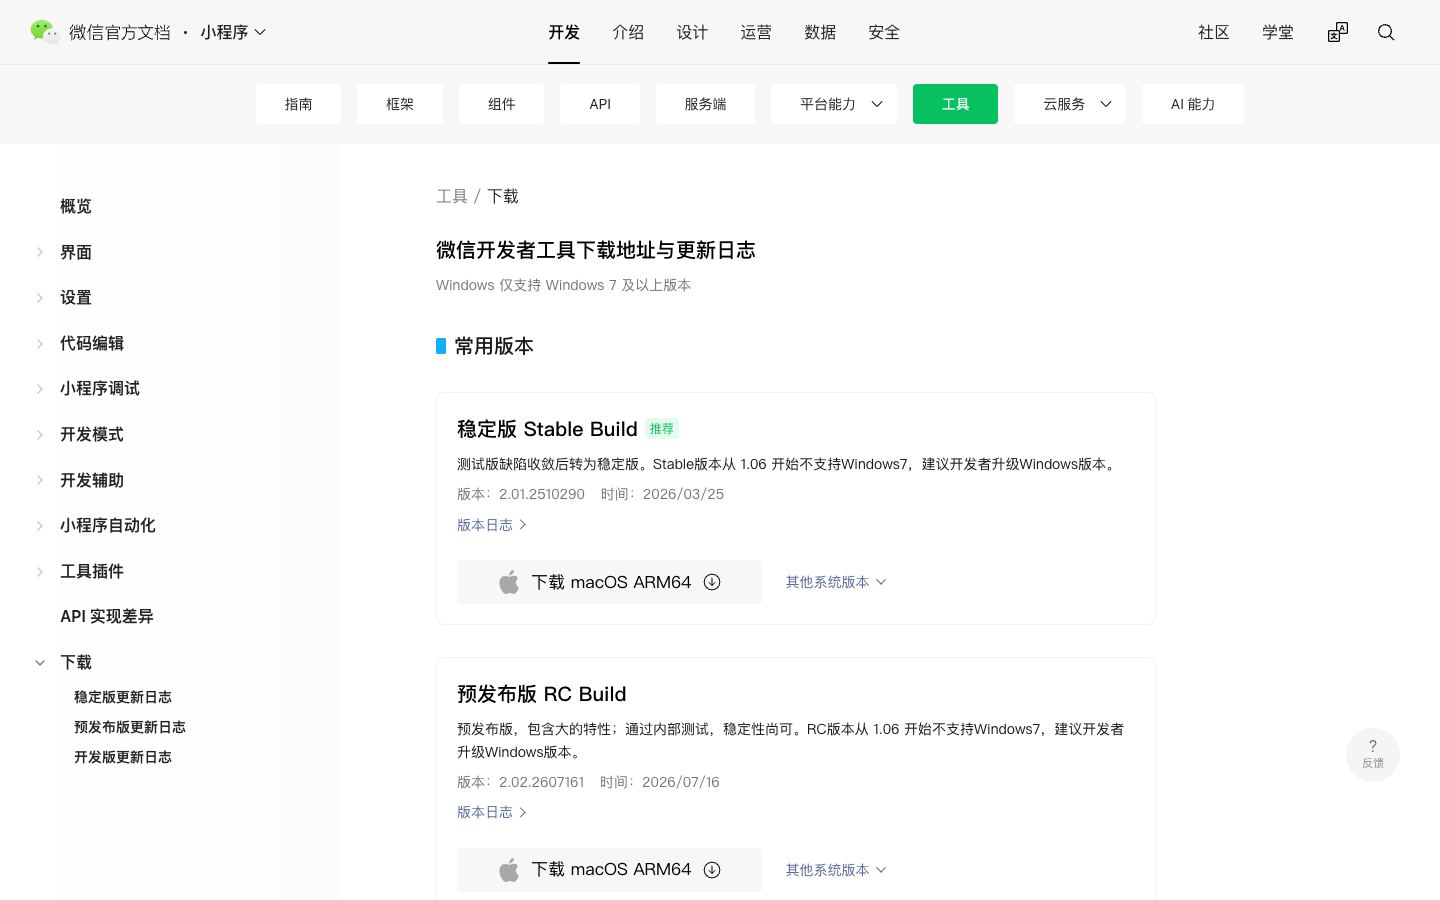Open the AI 能力 sub-navigation tab

coord(1193,104)
